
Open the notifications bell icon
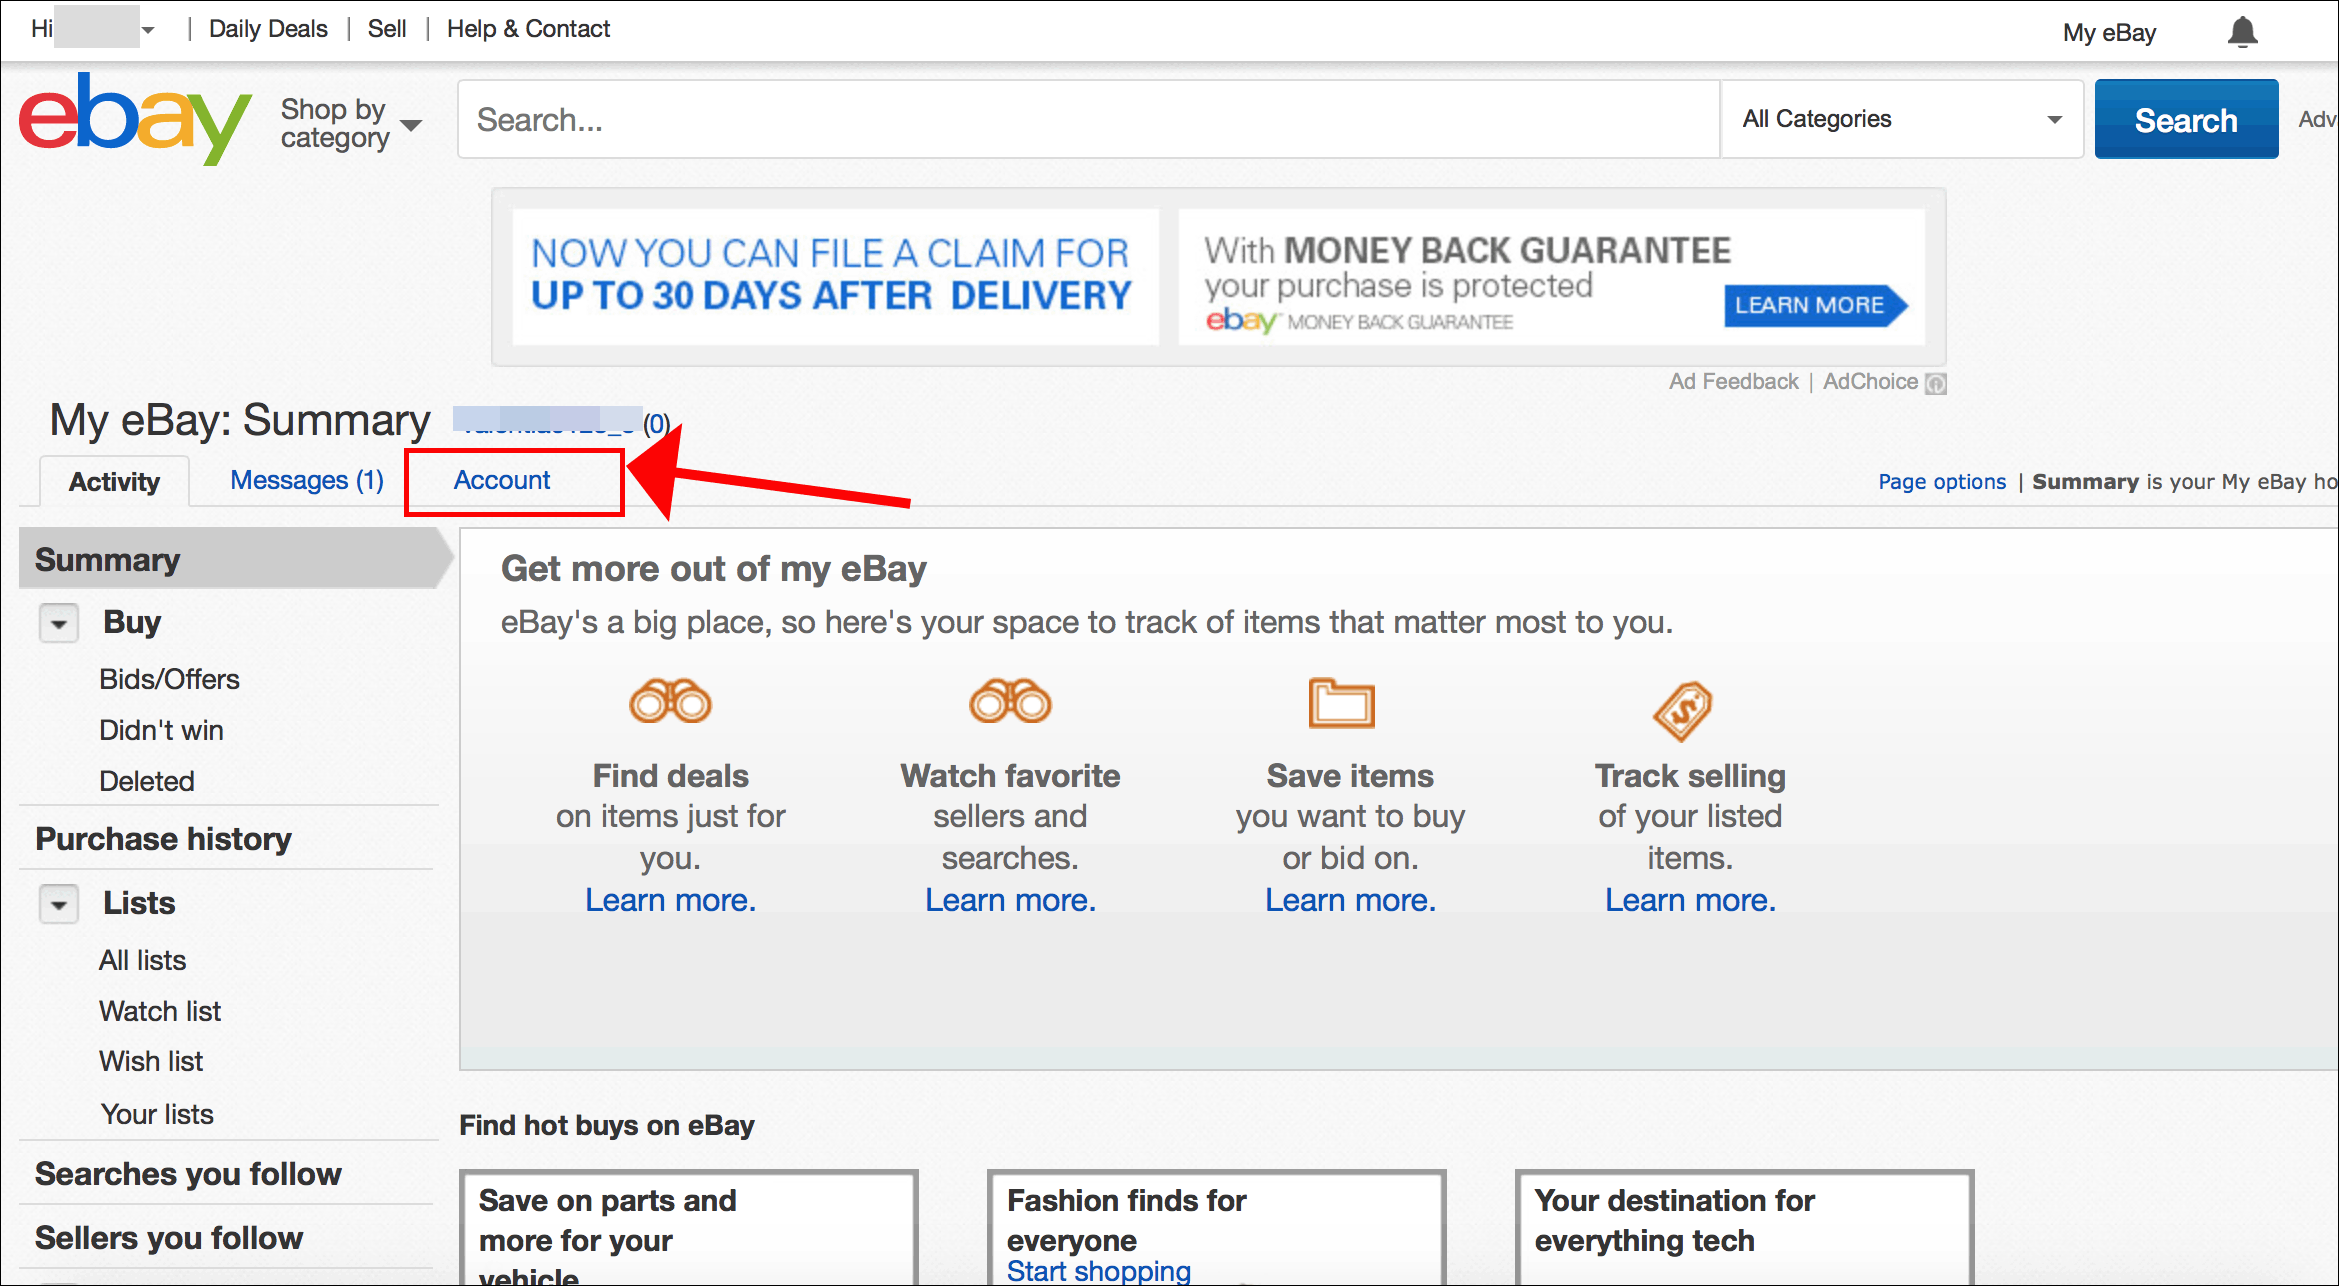click(2242, 32)
